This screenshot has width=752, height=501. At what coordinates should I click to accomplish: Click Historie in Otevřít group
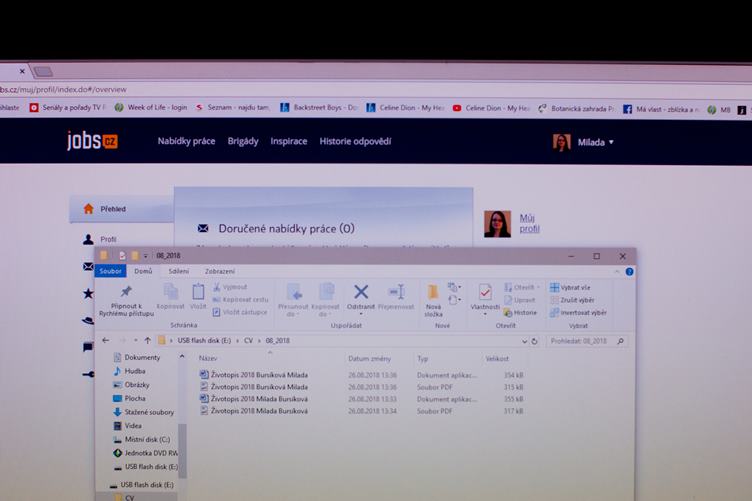520,313
